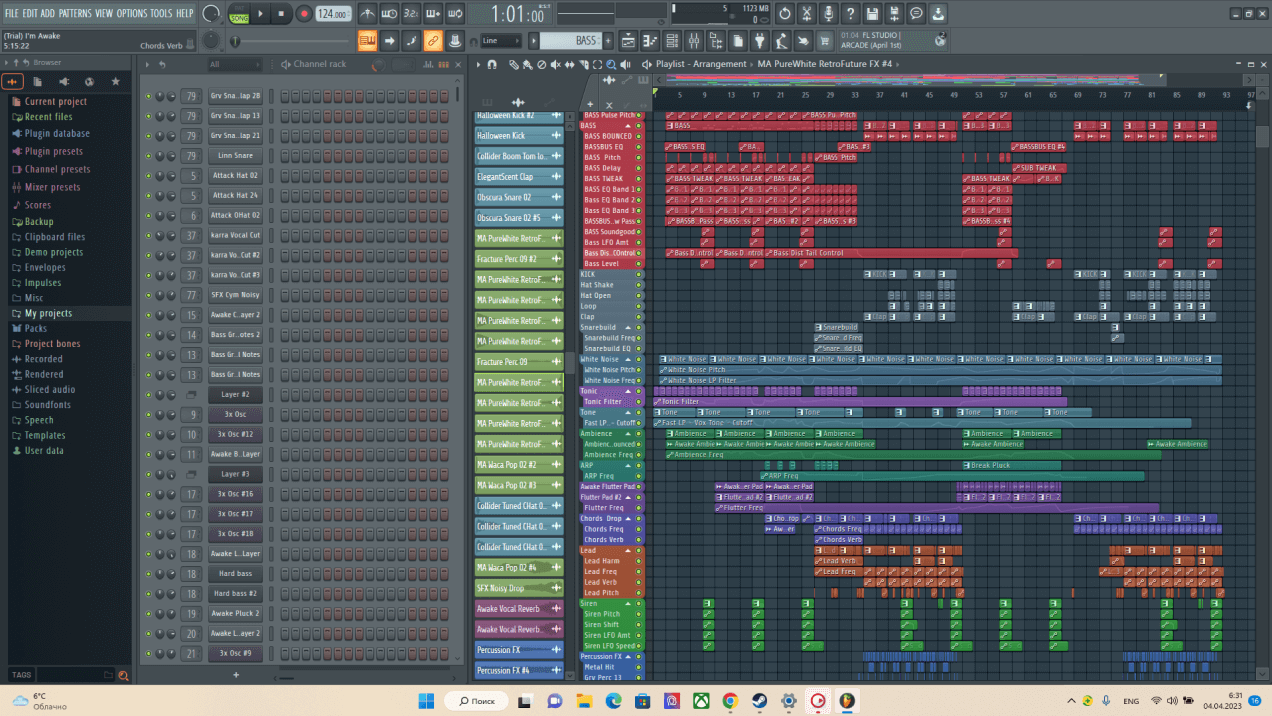Viewport: 1272px width, 716px height.
Task: Open the OPTIONS menu
Action: (x=131, y=14)
